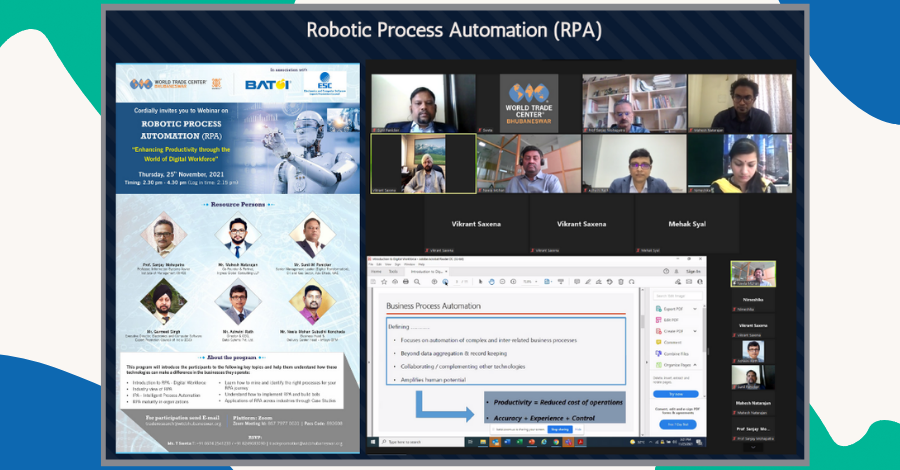
Task: Click the Send by email envelope icon
Action: click(689, 282)
